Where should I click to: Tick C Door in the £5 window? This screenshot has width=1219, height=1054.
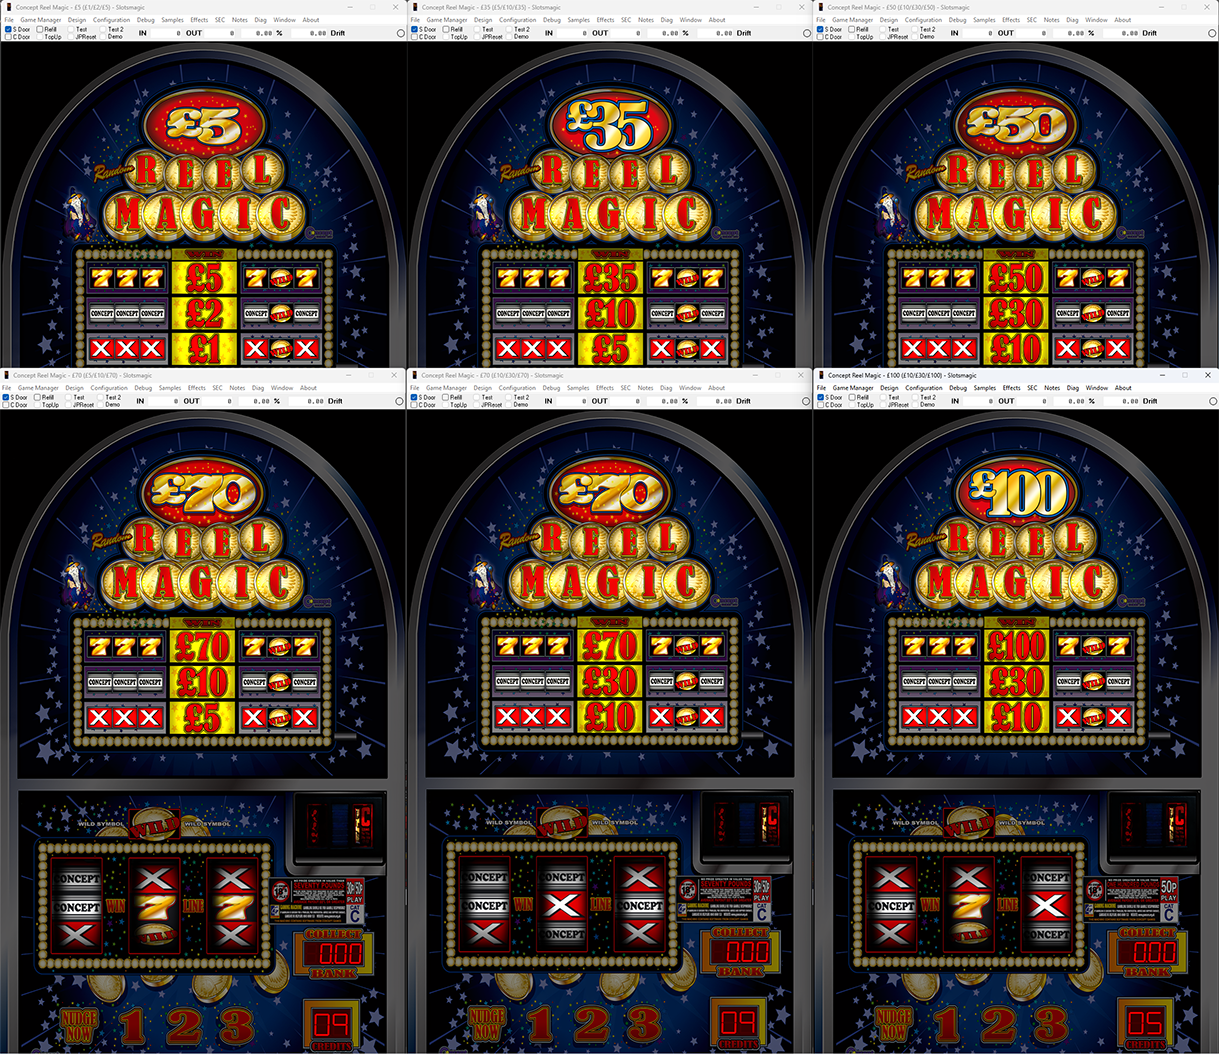[8, 37]
